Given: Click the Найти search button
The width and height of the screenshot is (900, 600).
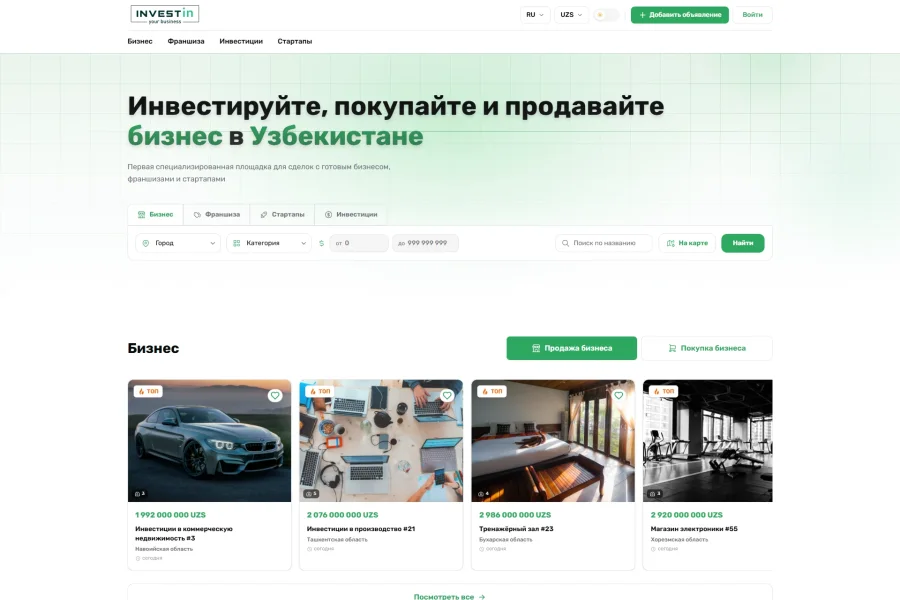Looking at the screenshot, I should (743, 243).
